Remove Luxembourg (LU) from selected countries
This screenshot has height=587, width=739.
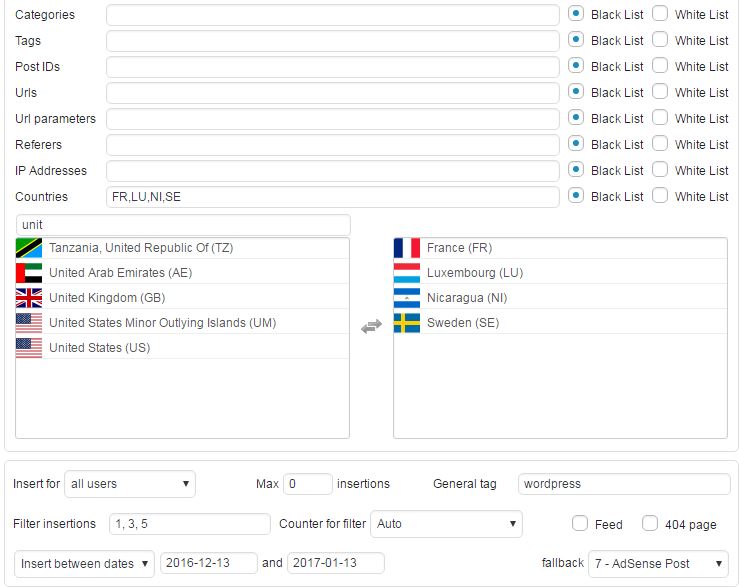point(560,273)
